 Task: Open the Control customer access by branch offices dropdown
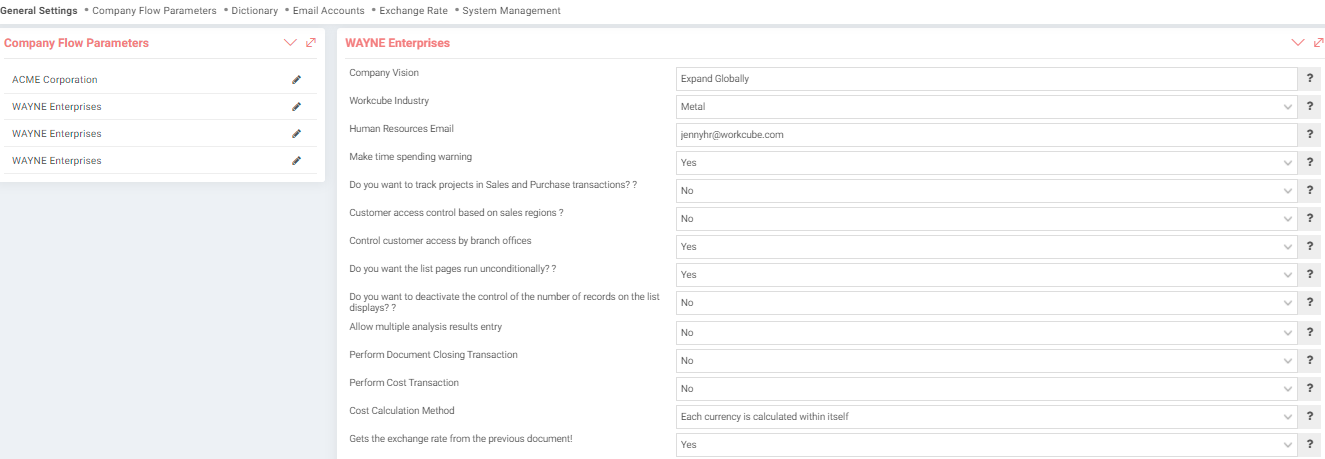coord(986,247)
